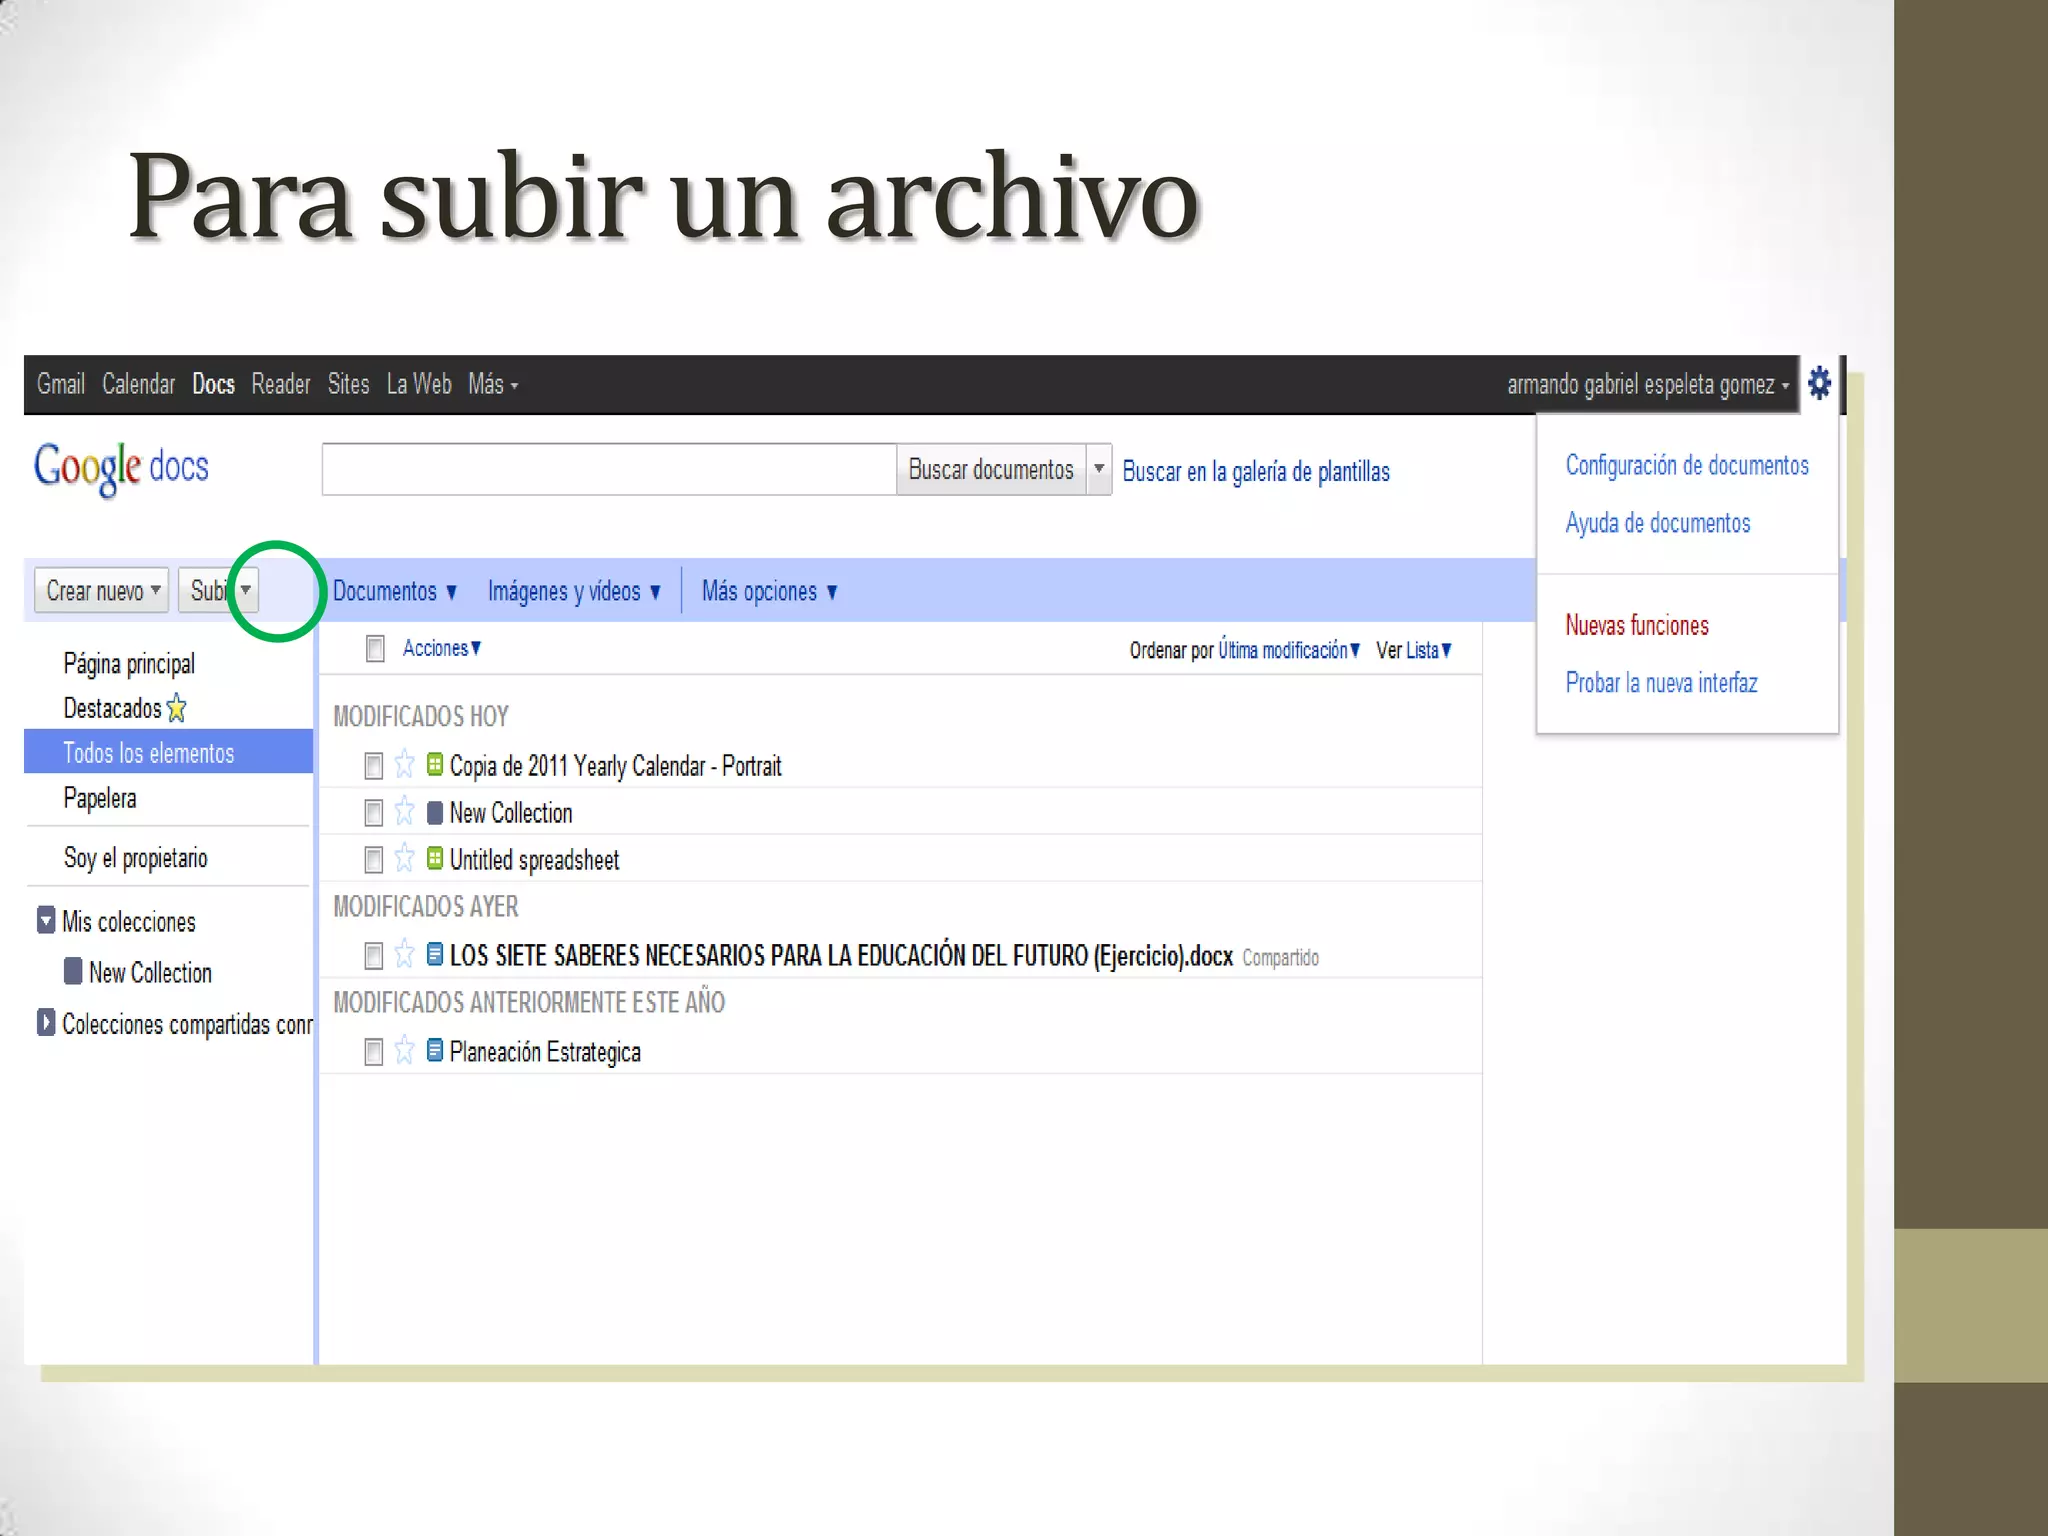
Task: Check the Copia de 2011 Yearly Calendar checkbox
Action: pyautogui.click(x=373, y=766)
